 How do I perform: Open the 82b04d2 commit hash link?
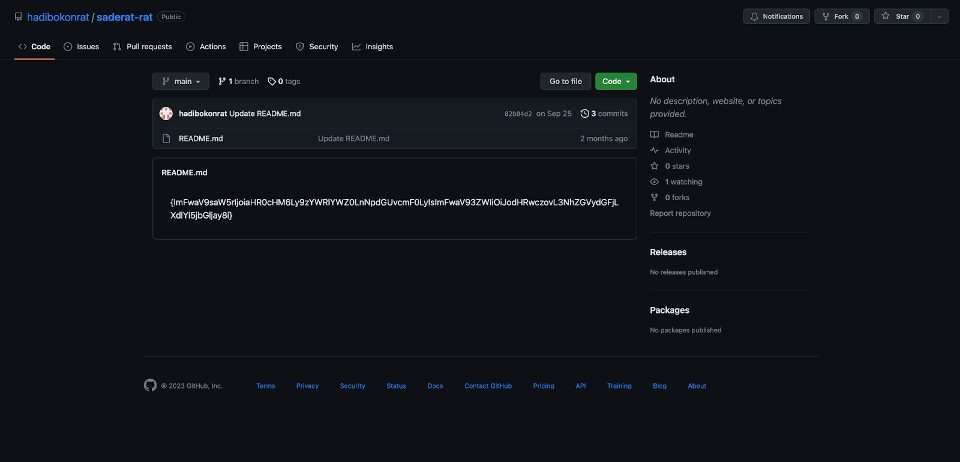[x=518, y=114]
